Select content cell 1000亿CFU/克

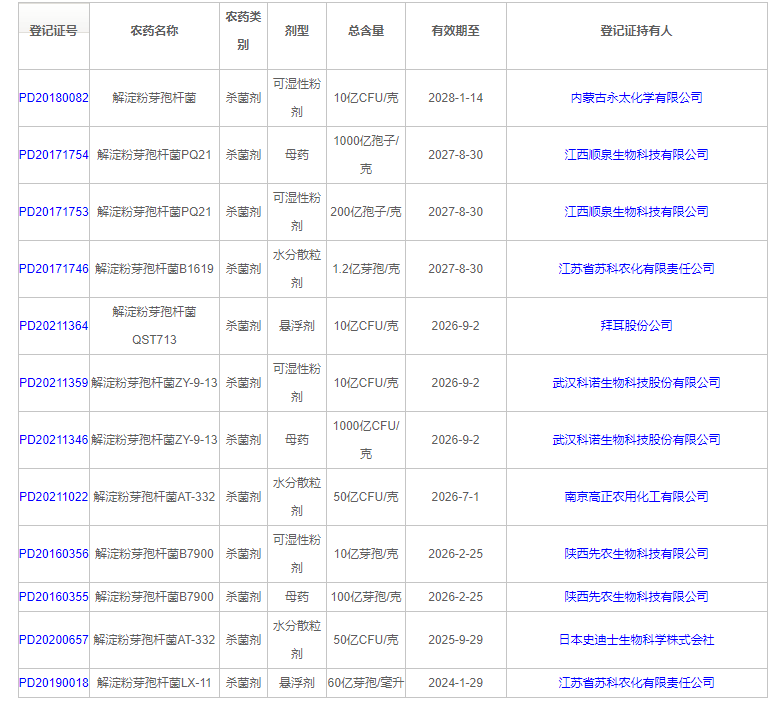coord(366,440)
